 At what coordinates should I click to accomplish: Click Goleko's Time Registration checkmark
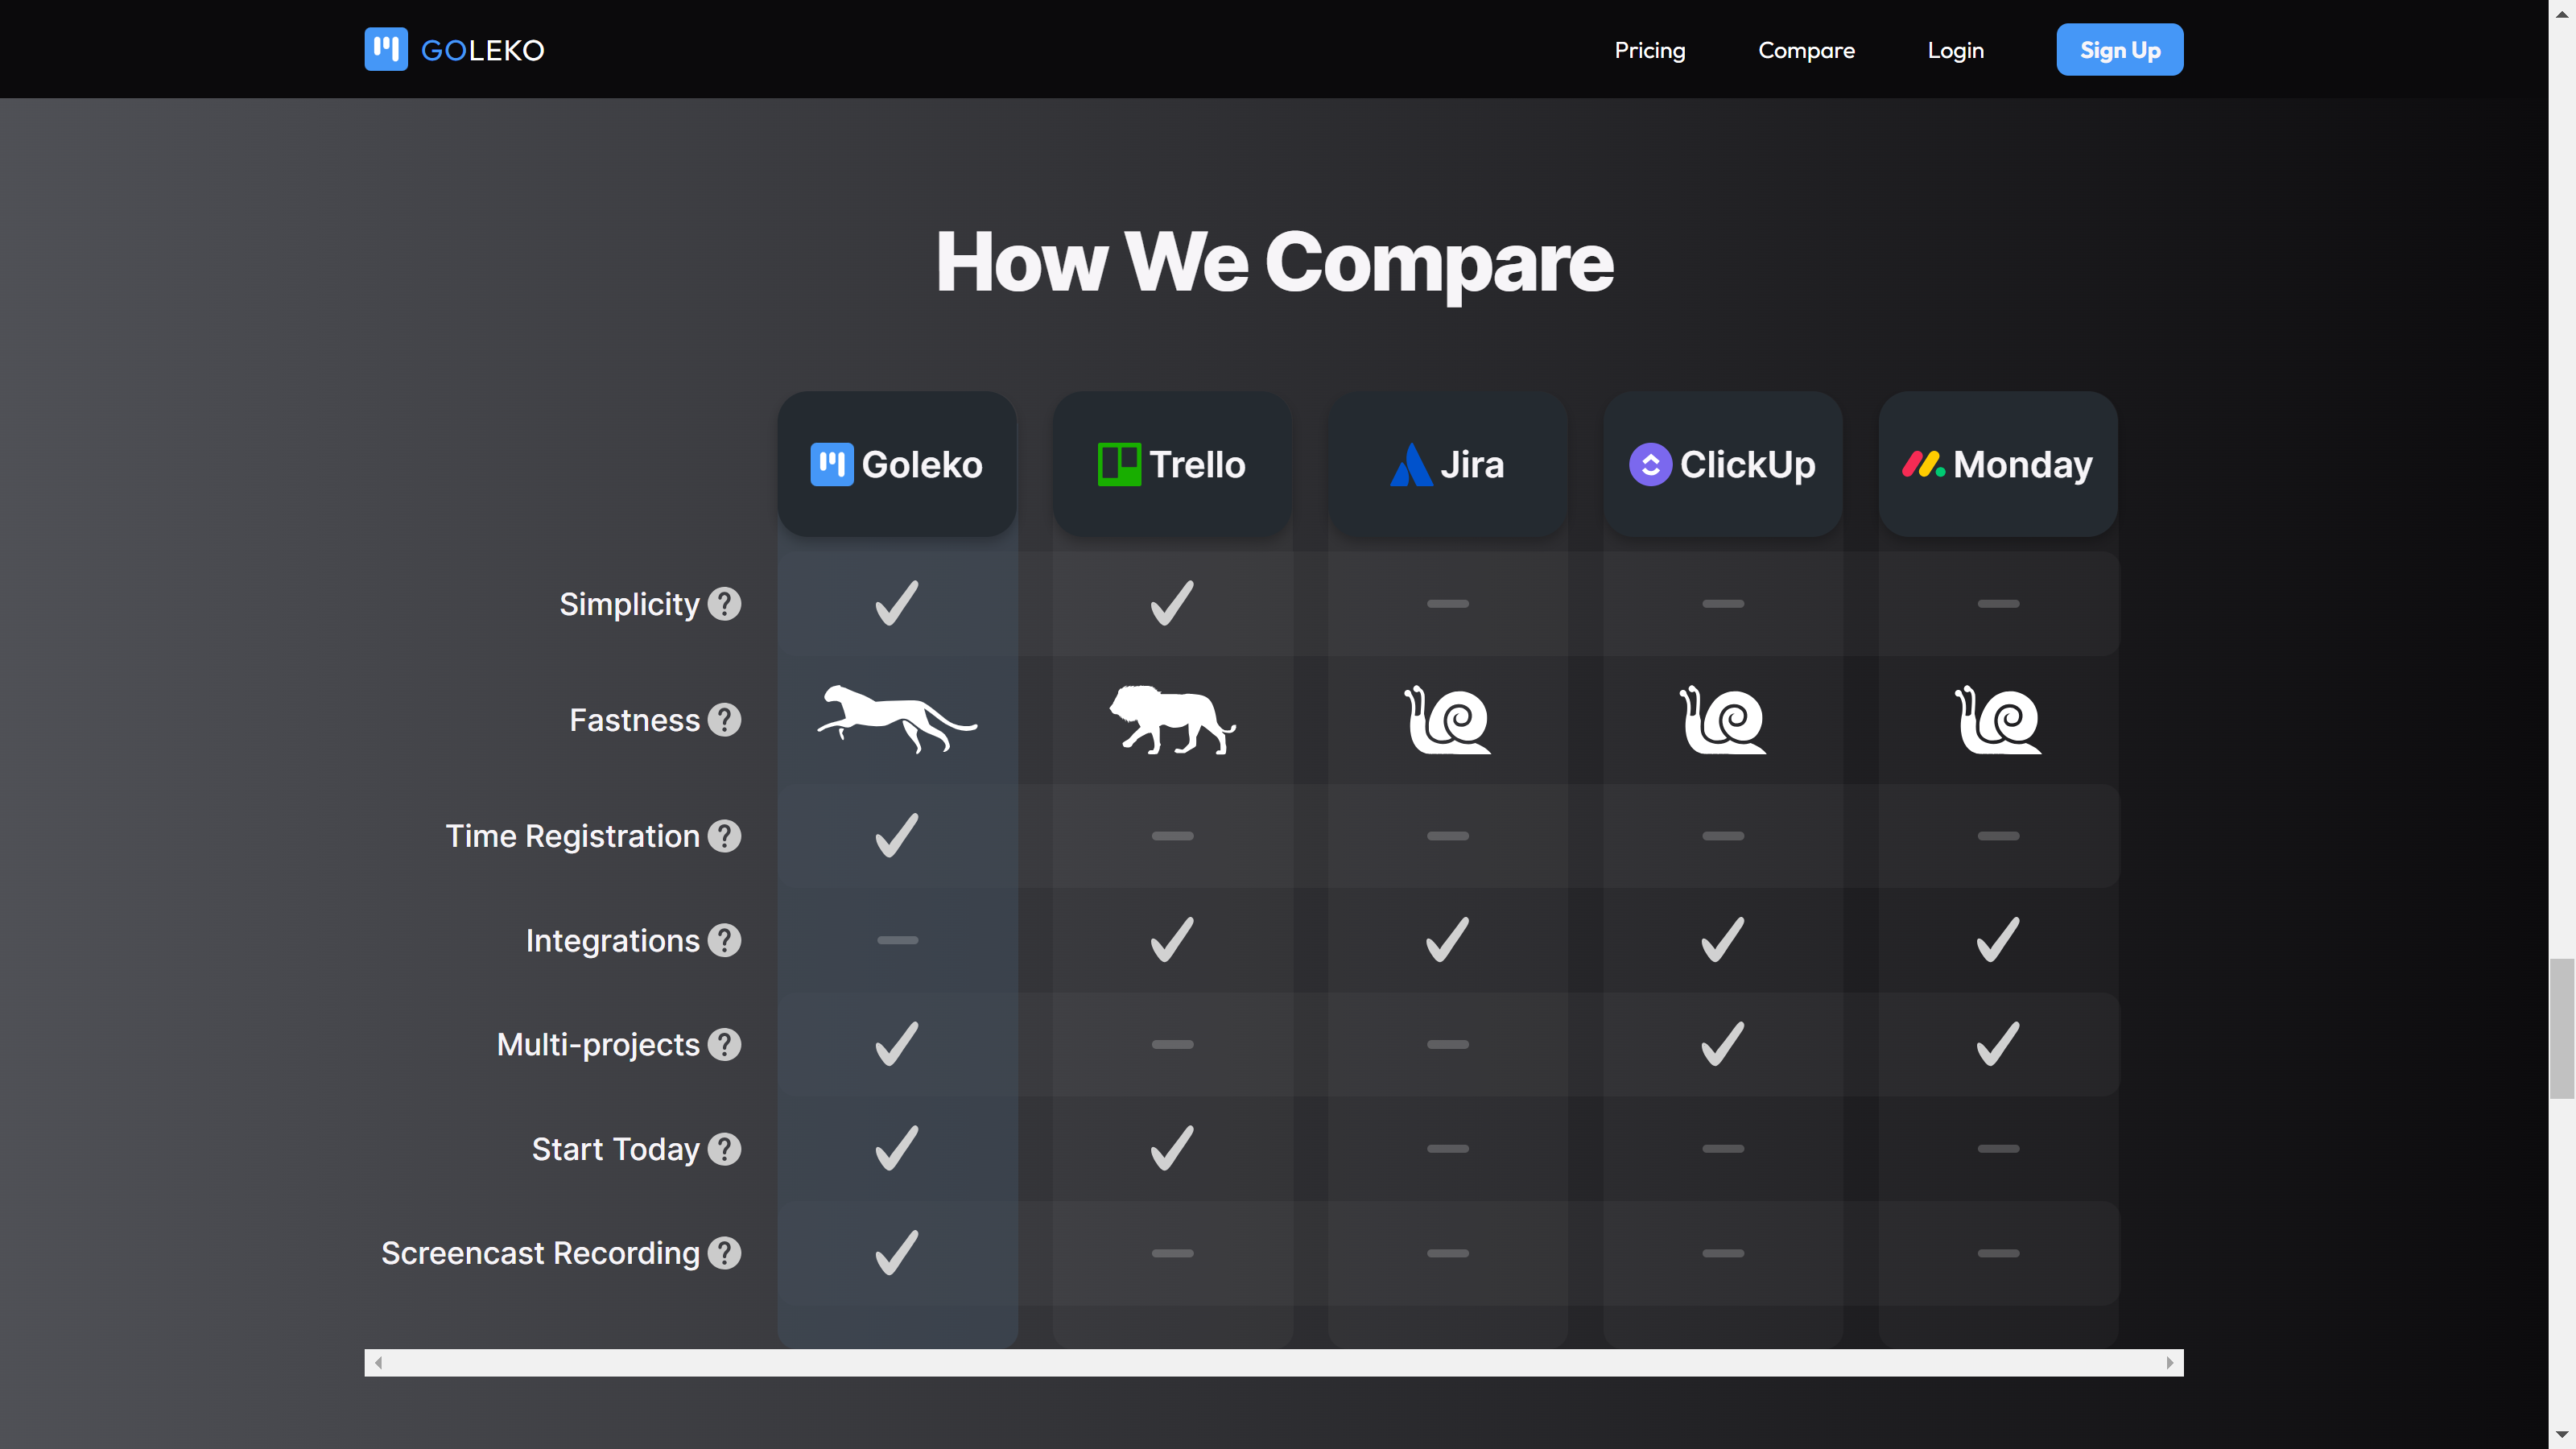pos(897,835)
